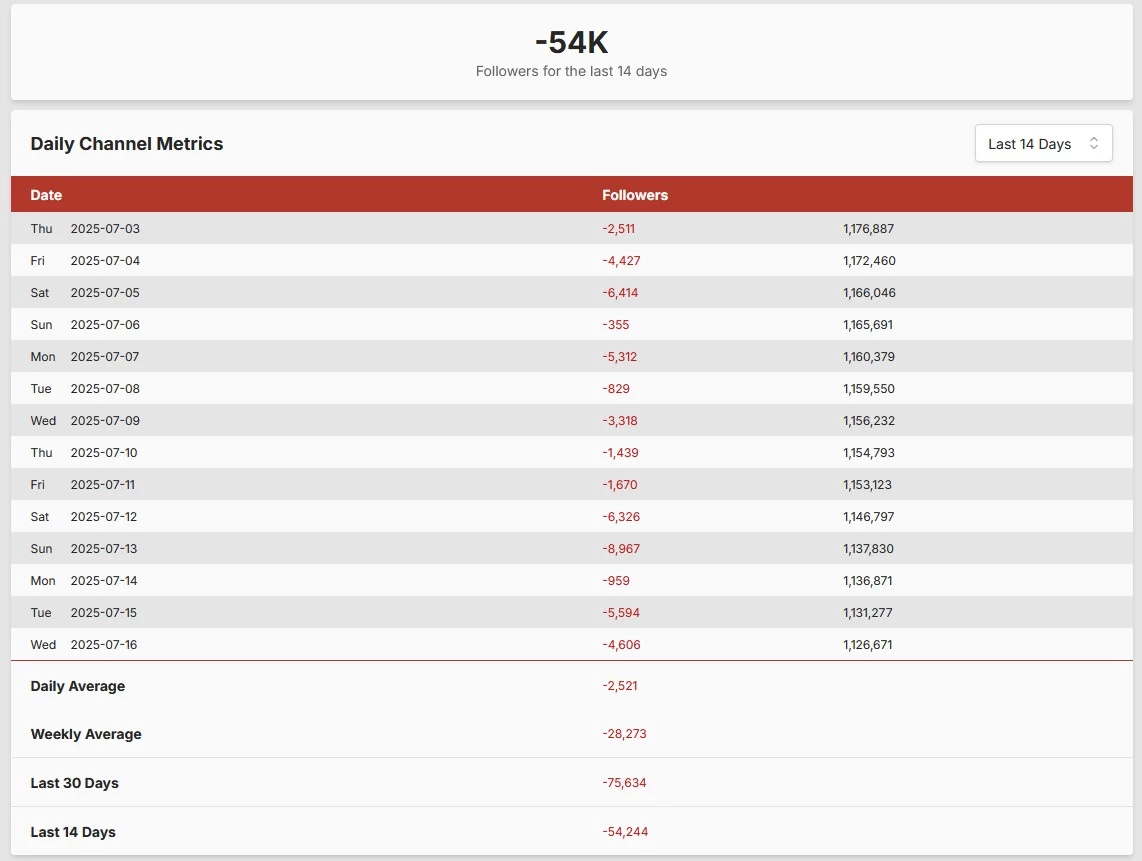Select date 2025-07-10 row
Viewport: 1142px width, 861px height.
(572, 453)
